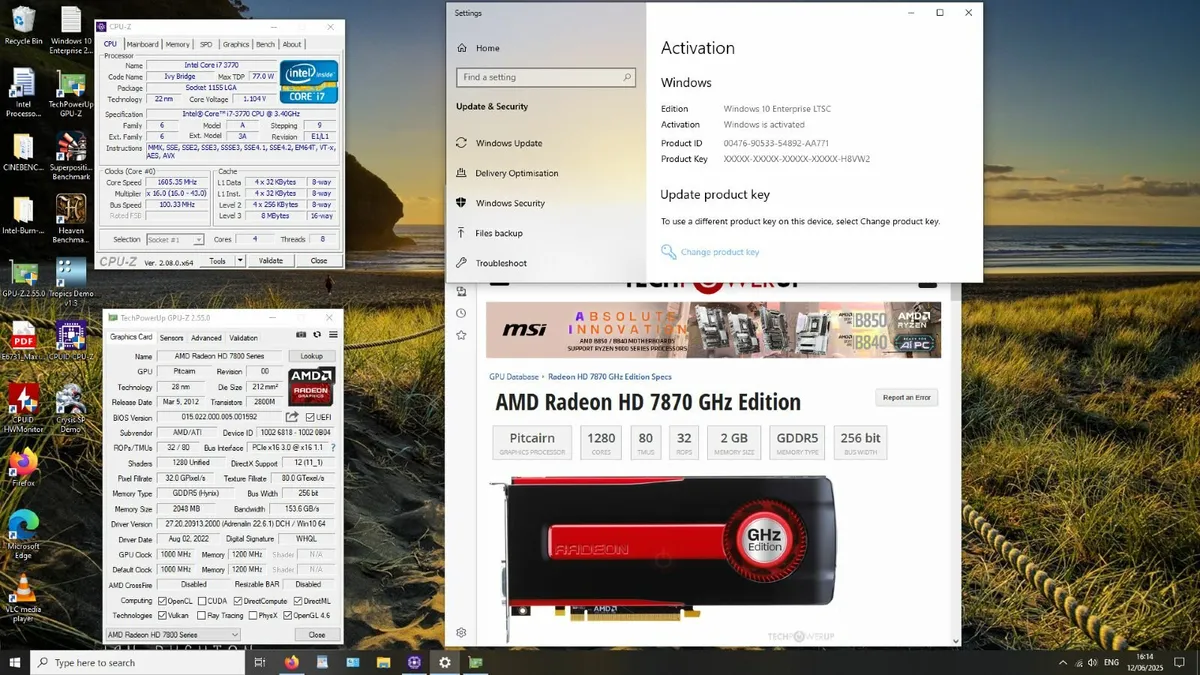Click the Bus Interface question mark in GPU-Z
Viewport: 1200px width, 675px height.
coord(333,448)
